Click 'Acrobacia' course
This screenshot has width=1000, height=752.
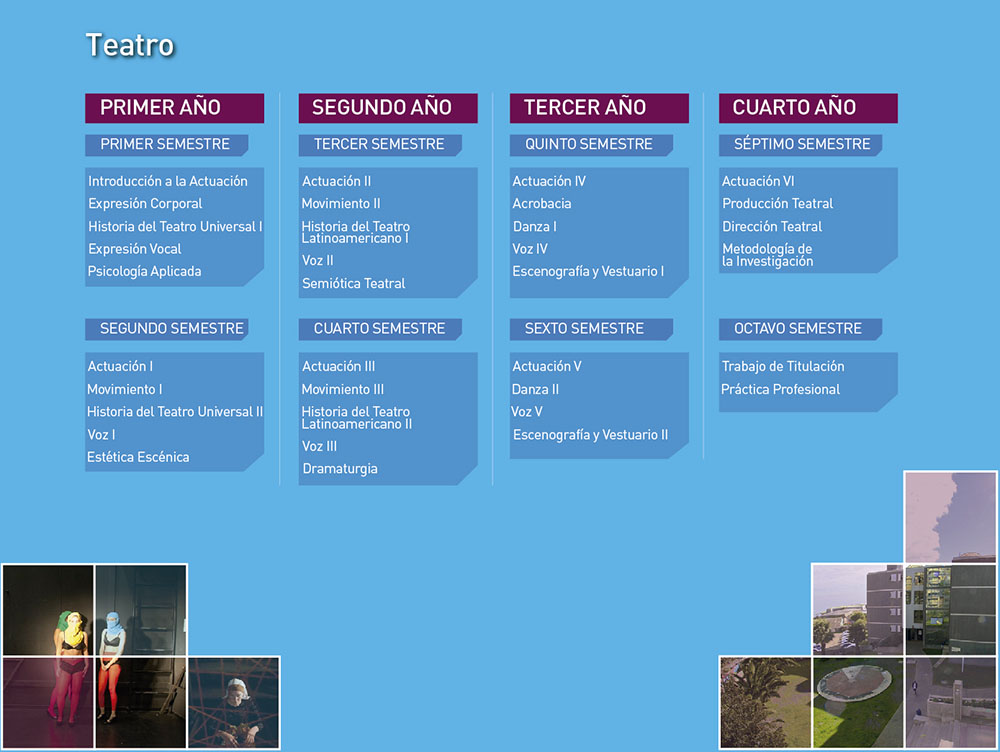541,204
